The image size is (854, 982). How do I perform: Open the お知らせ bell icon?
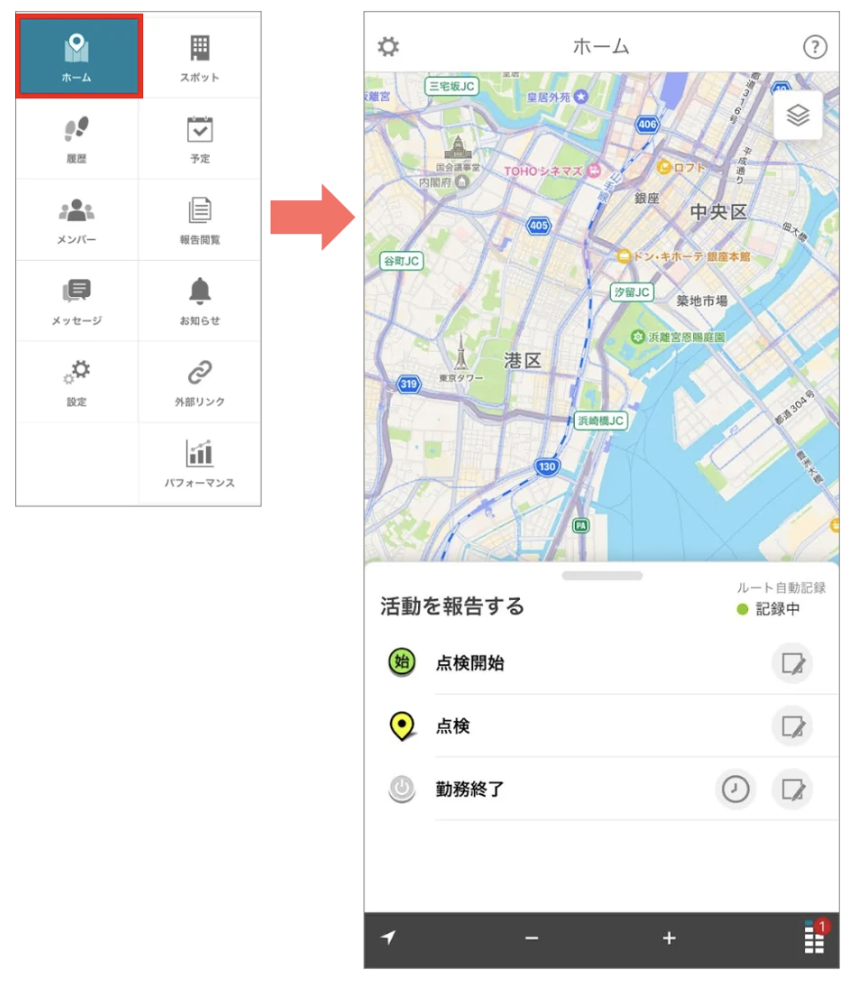point(200,291)
